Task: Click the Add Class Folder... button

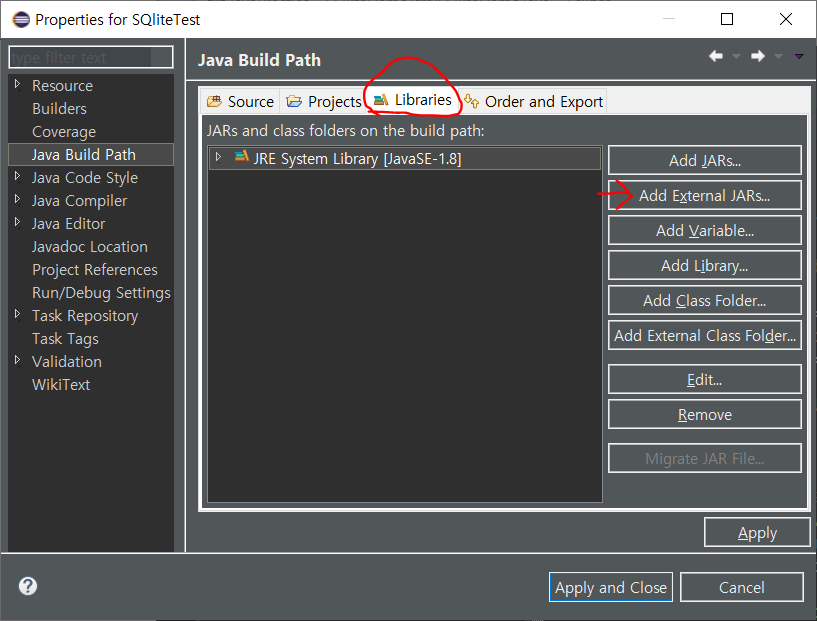Action: click(704, 301)
